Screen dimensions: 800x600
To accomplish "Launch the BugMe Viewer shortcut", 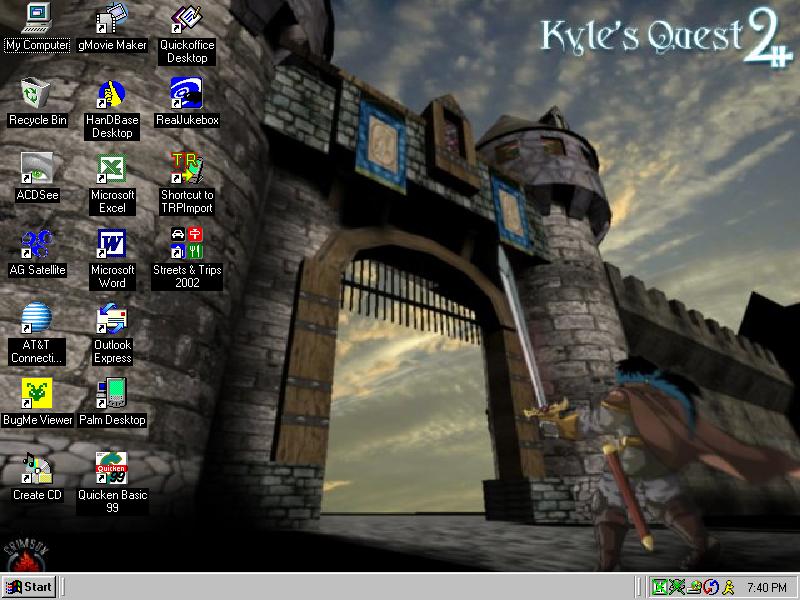I will tap(37, 393).
